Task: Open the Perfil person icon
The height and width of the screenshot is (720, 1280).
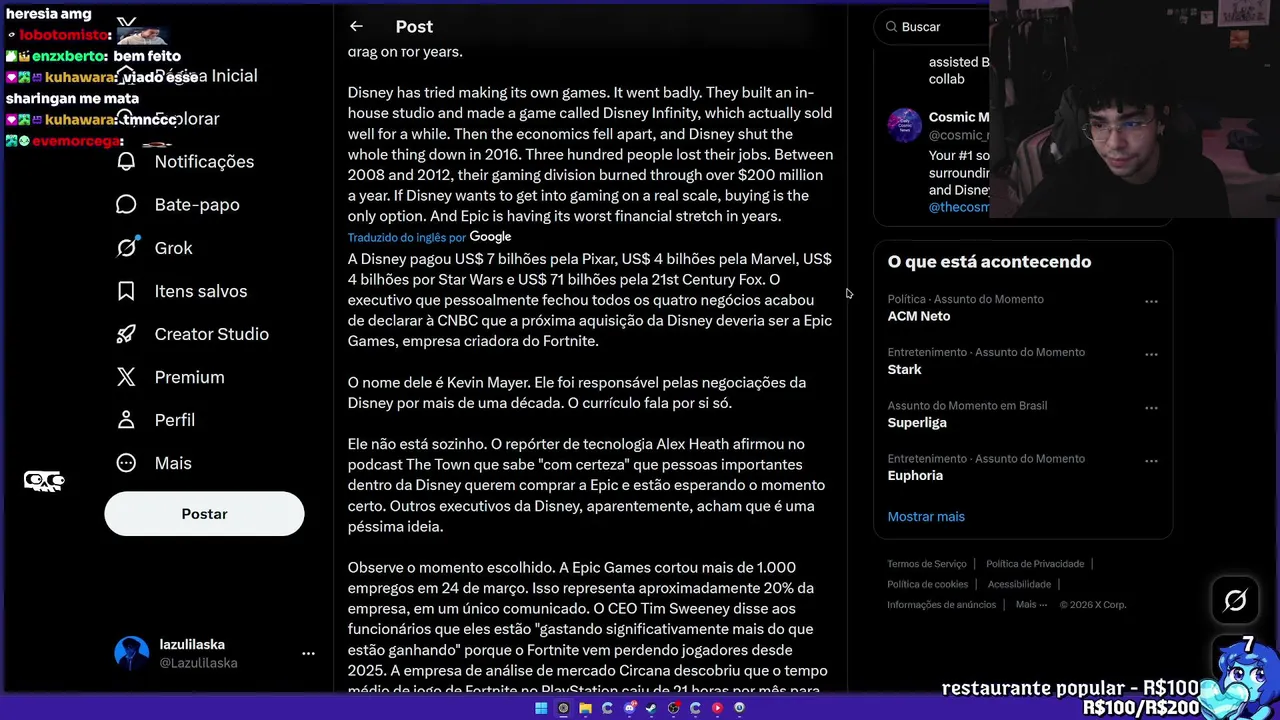Action: [x=126, y=420]
